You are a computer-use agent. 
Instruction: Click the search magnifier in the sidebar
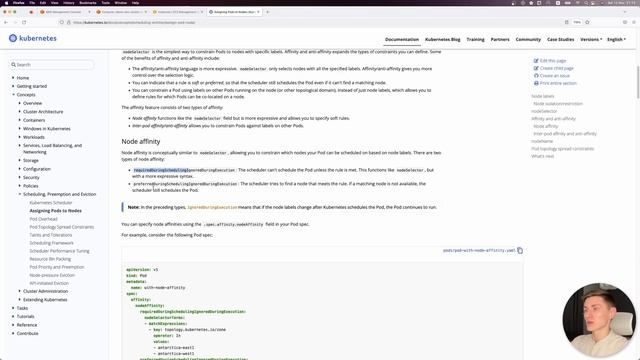[13, 64]
